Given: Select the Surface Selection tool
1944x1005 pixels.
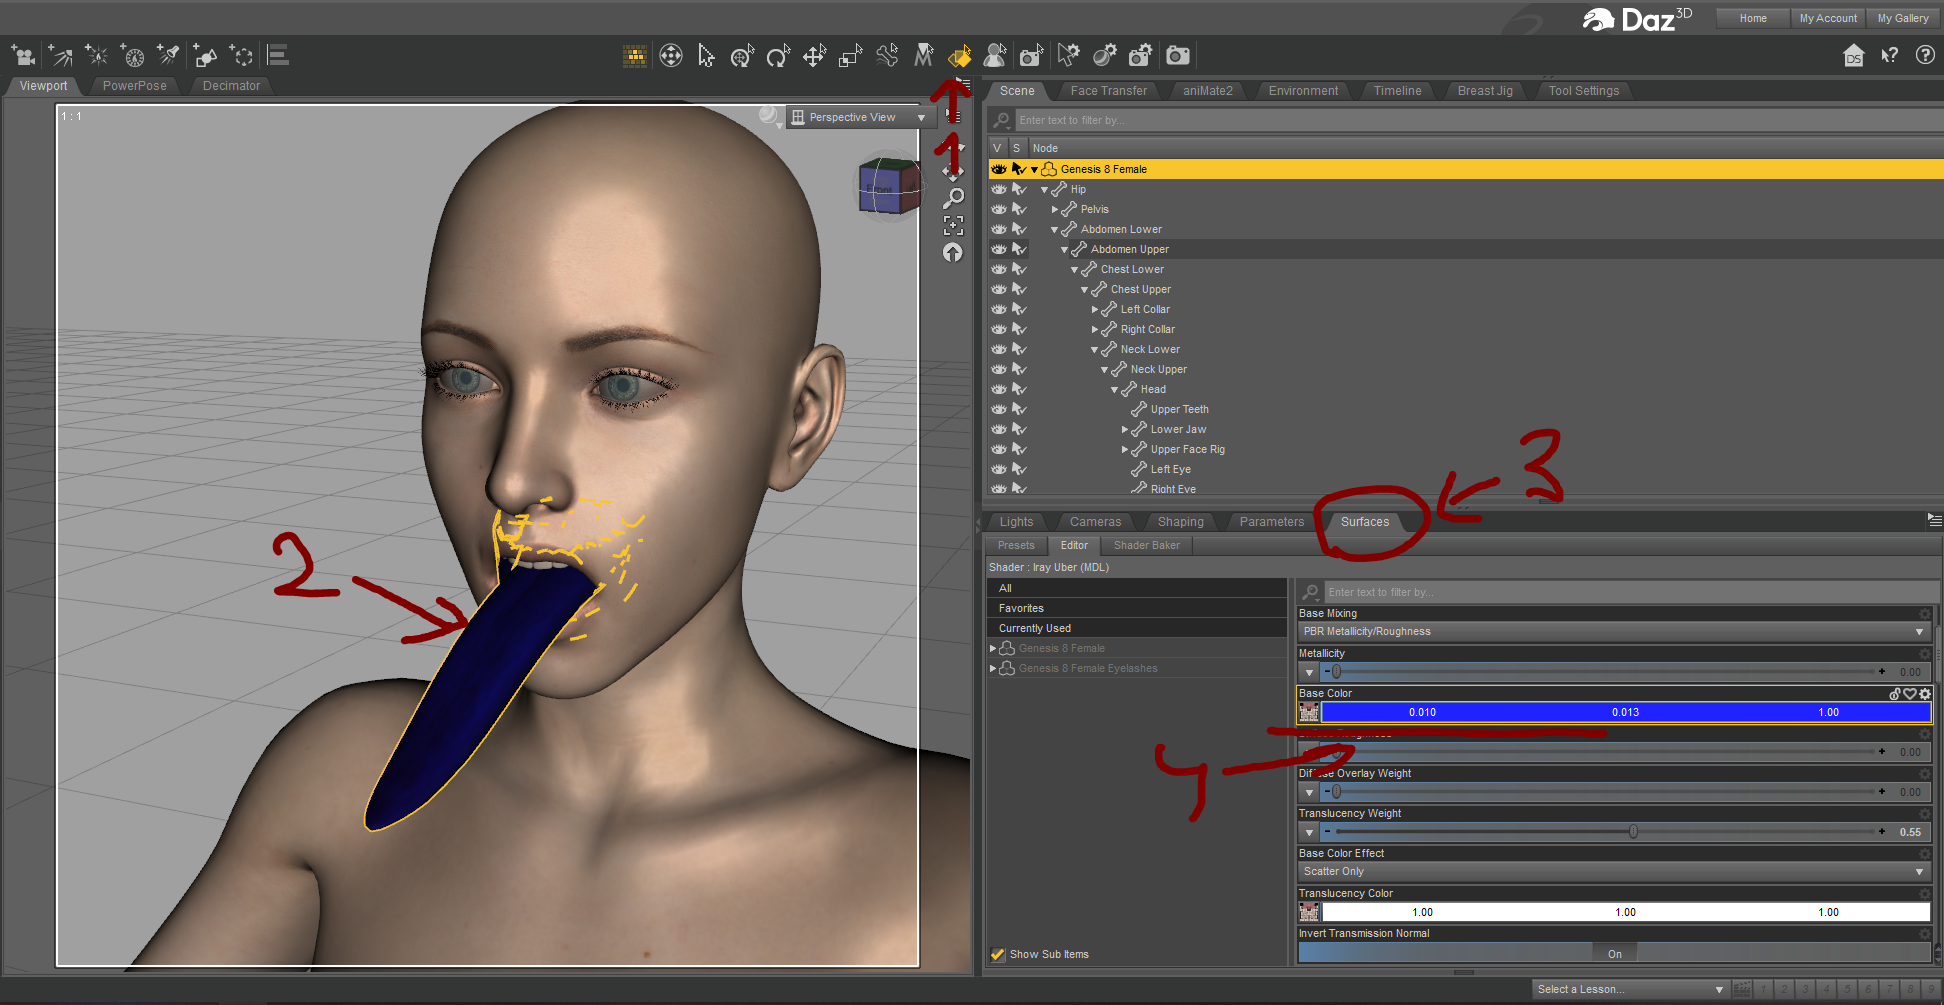Looking at the screenshot, I should click(x=959, y=56).
